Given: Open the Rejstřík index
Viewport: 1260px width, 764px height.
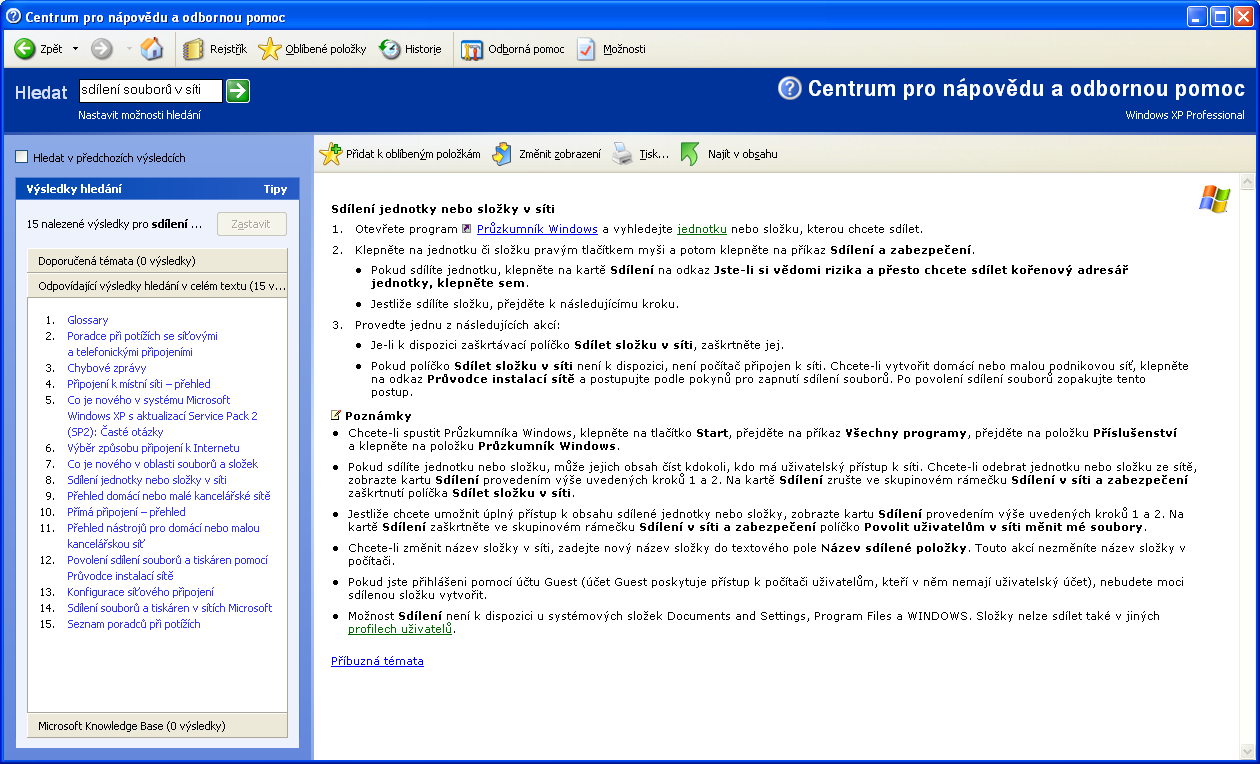Looking at the screenshot, I should [x=215, y=49].
